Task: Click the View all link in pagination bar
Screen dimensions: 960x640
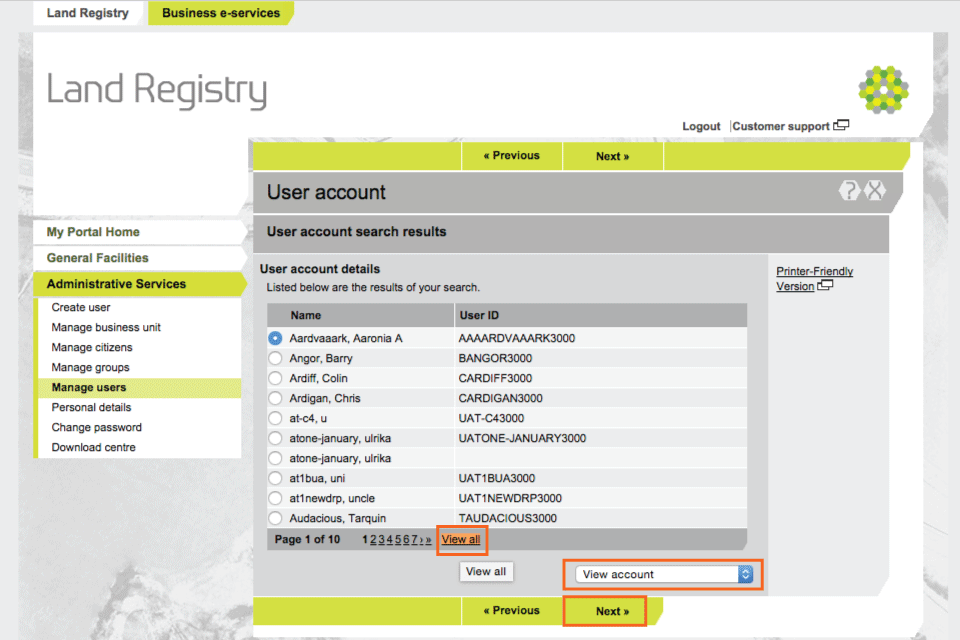Action: [x=461, y=540]
